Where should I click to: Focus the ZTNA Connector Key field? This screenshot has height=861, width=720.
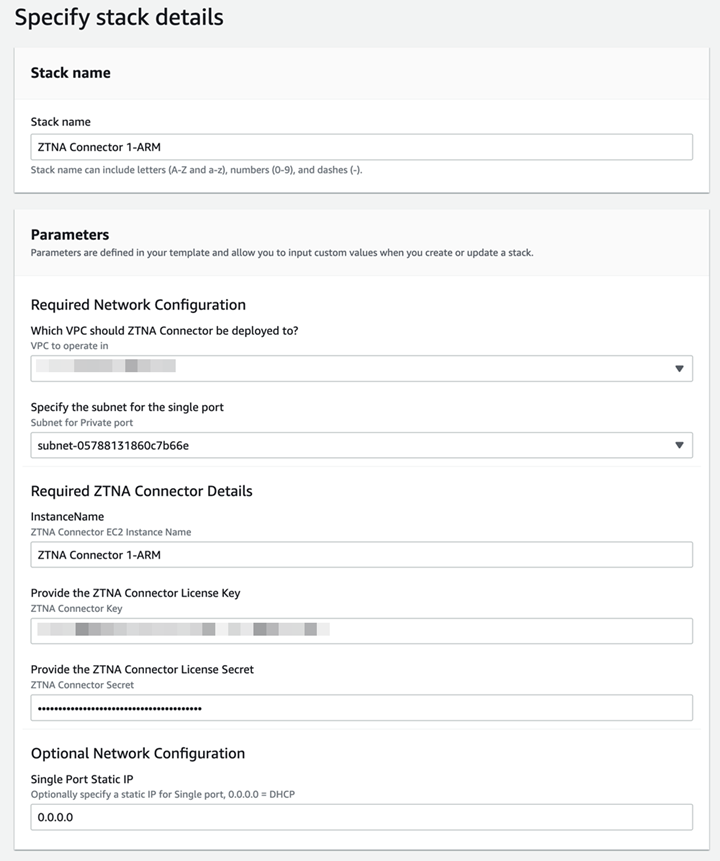(360, 631)
